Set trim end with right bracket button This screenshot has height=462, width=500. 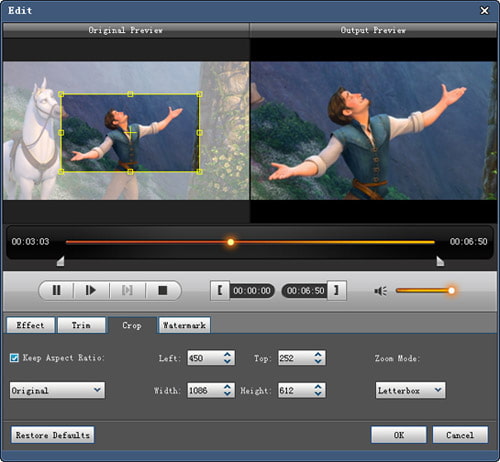click(x=336, y=290)
